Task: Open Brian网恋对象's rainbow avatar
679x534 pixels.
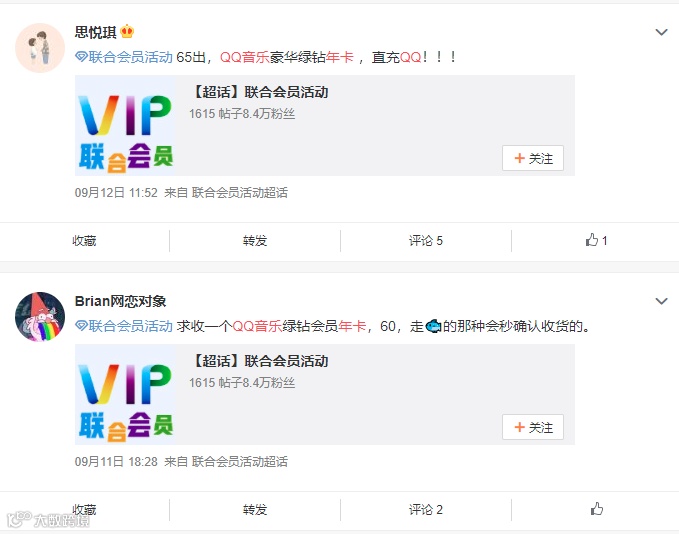Action: pos(40,317)
